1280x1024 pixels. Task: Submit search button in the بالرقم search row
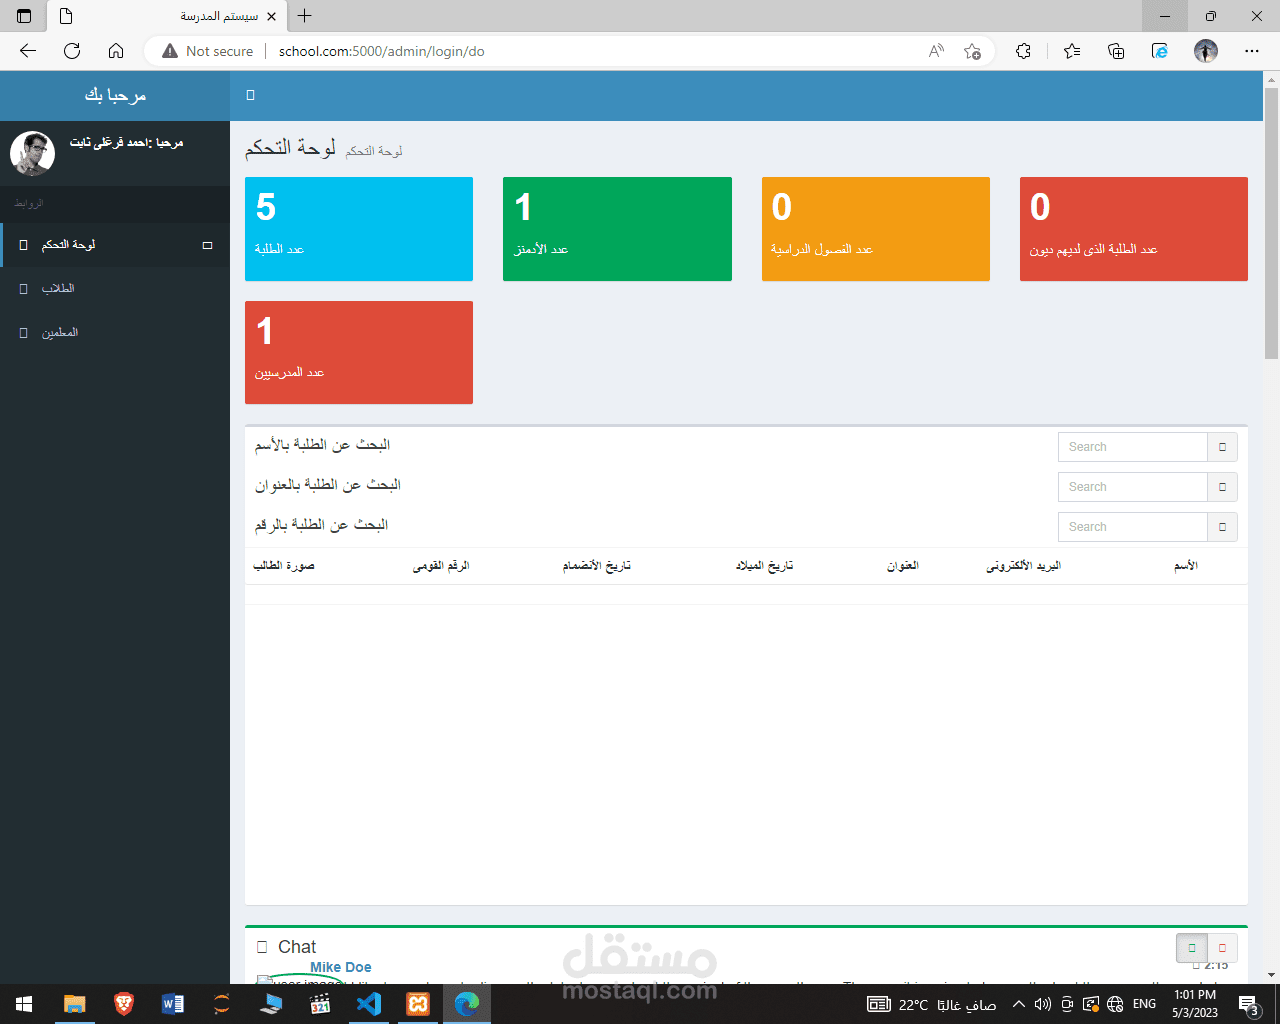coord(1222,527)
